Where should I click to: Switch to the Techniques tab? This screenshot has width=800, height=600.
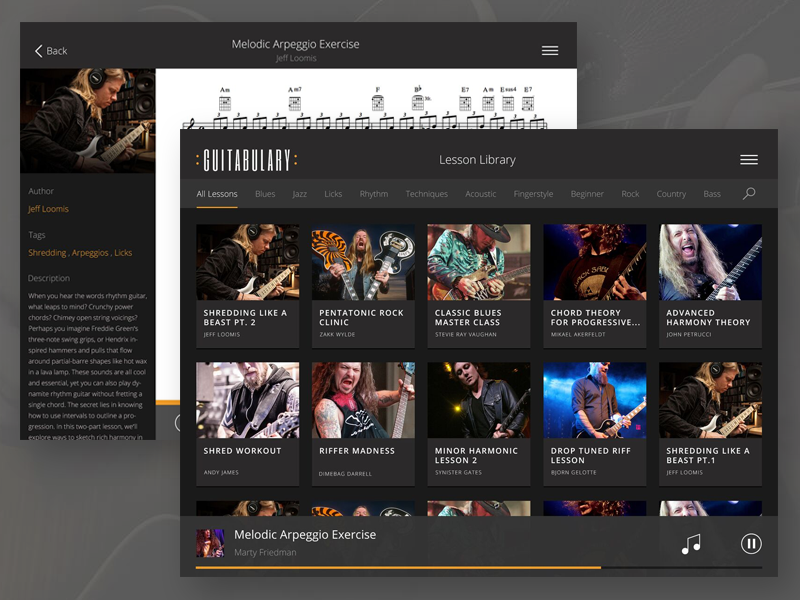[x=427, y=194]
